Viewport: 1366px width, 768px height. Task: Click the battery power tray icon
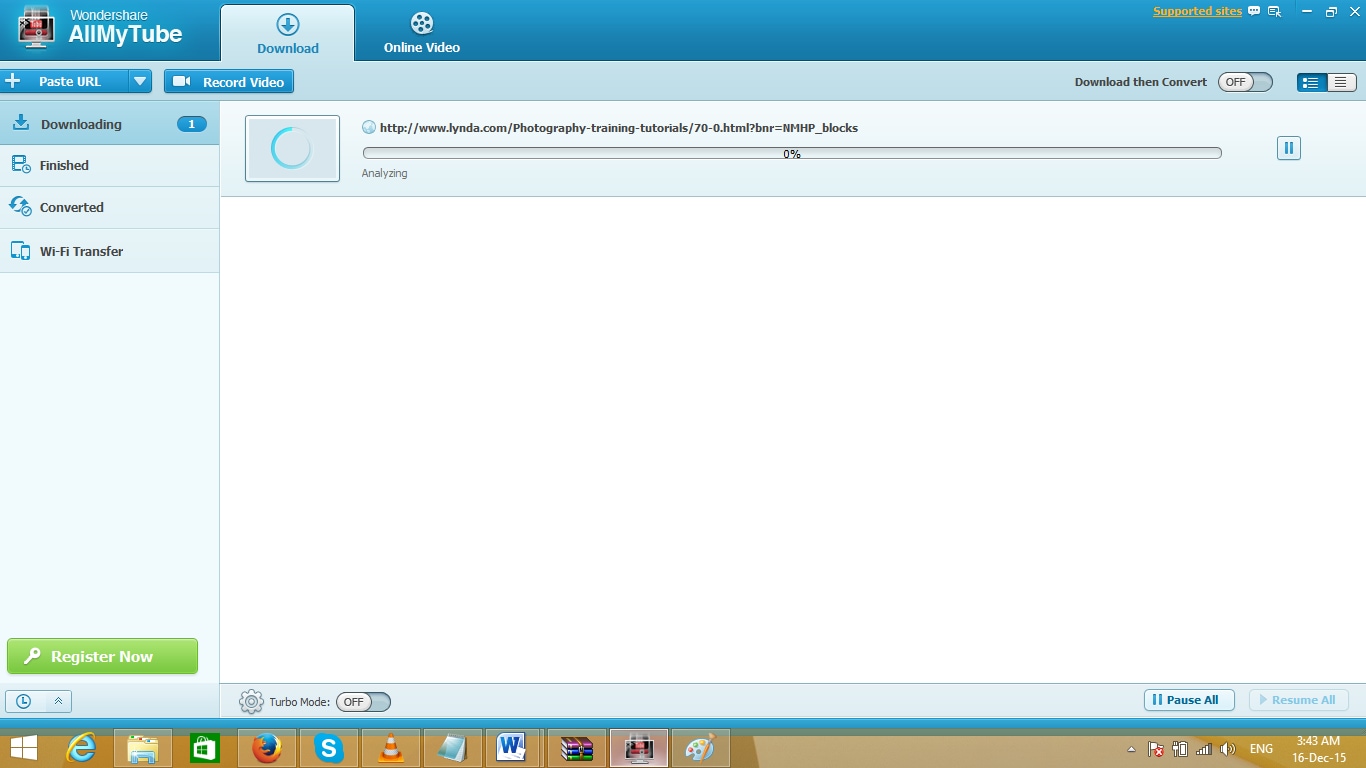1180,749
